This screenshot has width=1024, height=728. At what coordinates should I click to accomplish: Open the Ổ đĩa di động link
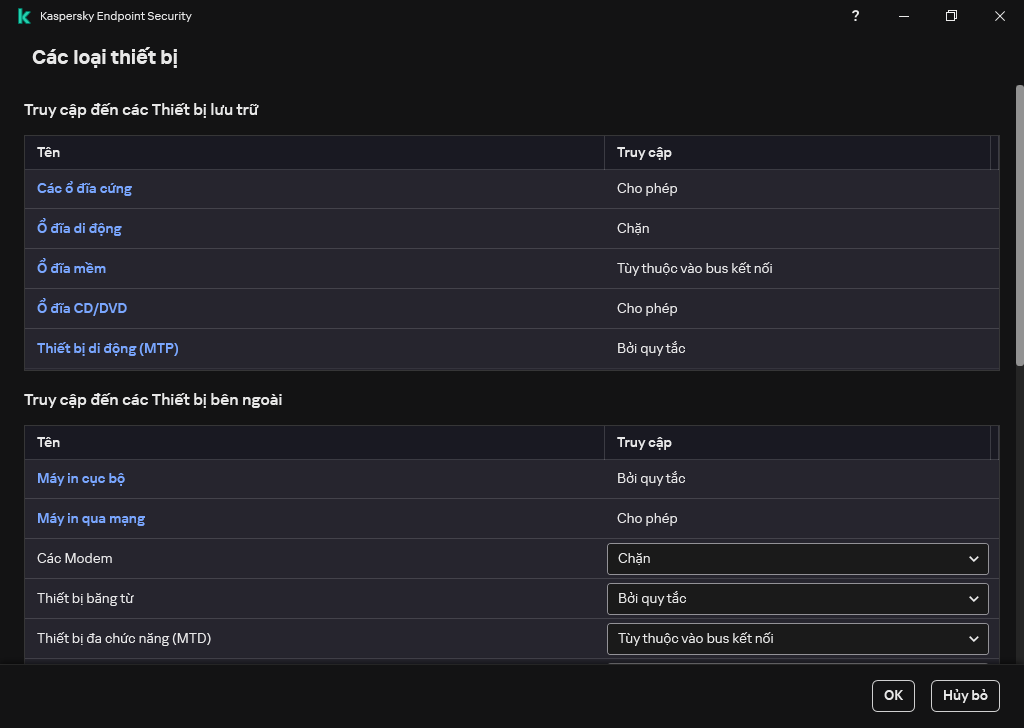click(79, 228)
